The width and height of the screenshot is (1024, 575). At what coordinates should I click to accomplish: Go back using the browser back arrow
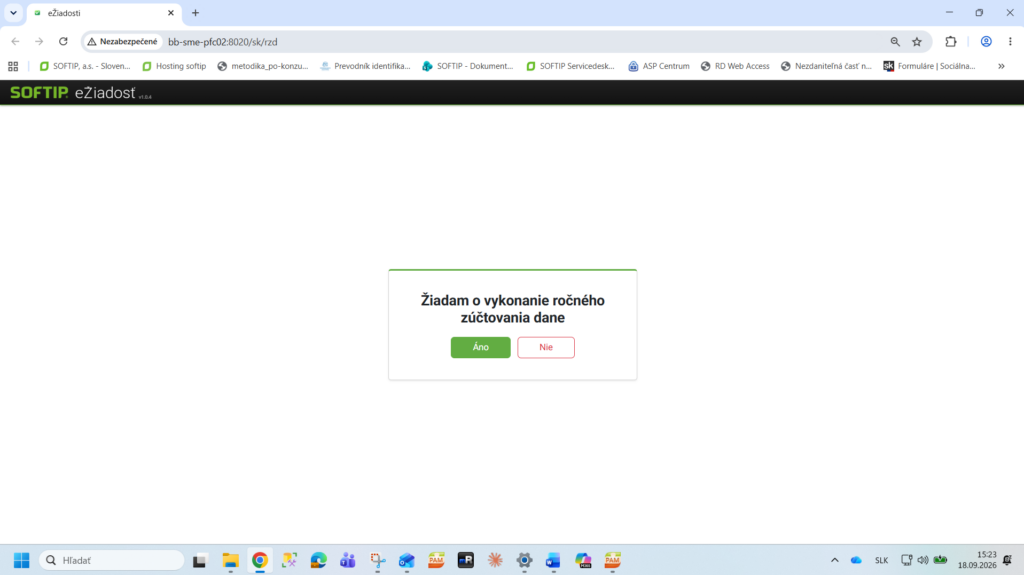[x=16, y=41]
